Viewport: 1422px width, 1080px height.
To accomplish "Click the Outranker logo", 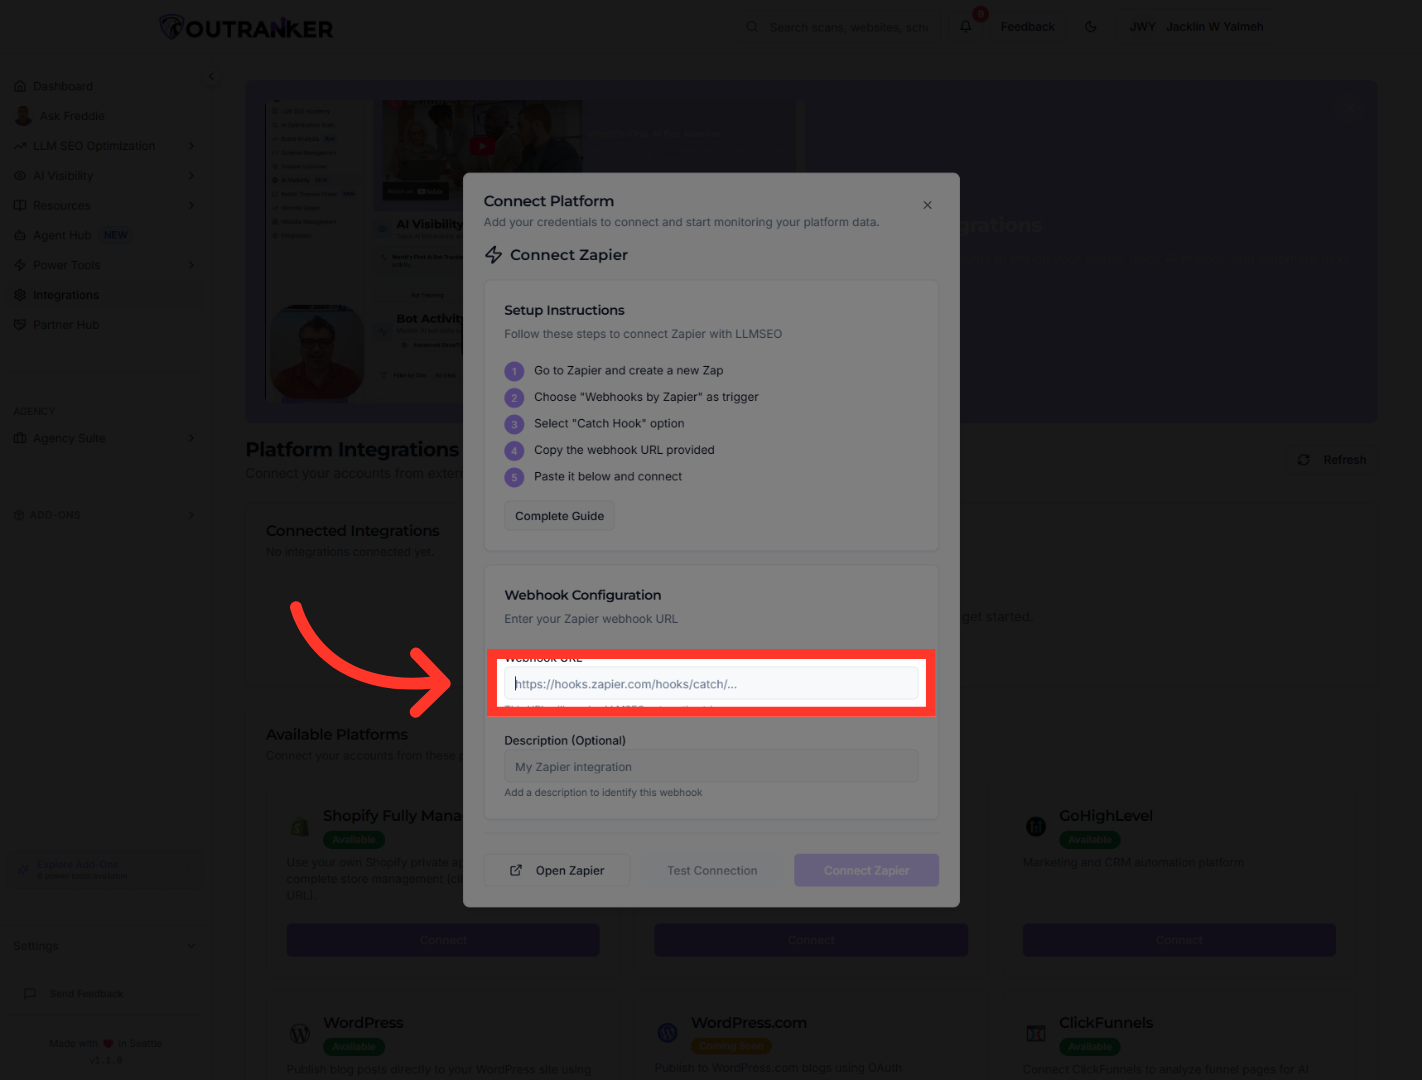I will coord(247,28).
